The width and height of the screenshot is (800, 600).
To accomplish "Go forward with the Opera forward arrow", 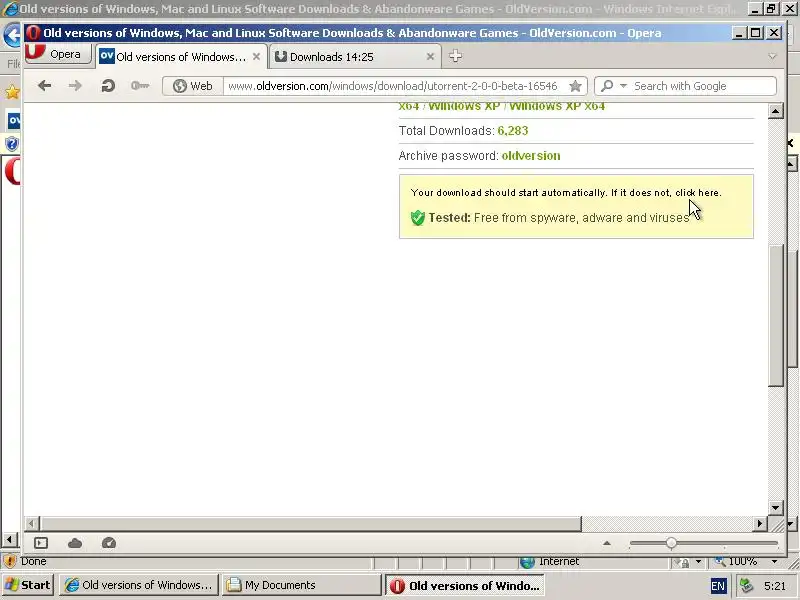I will click(75, 86).
